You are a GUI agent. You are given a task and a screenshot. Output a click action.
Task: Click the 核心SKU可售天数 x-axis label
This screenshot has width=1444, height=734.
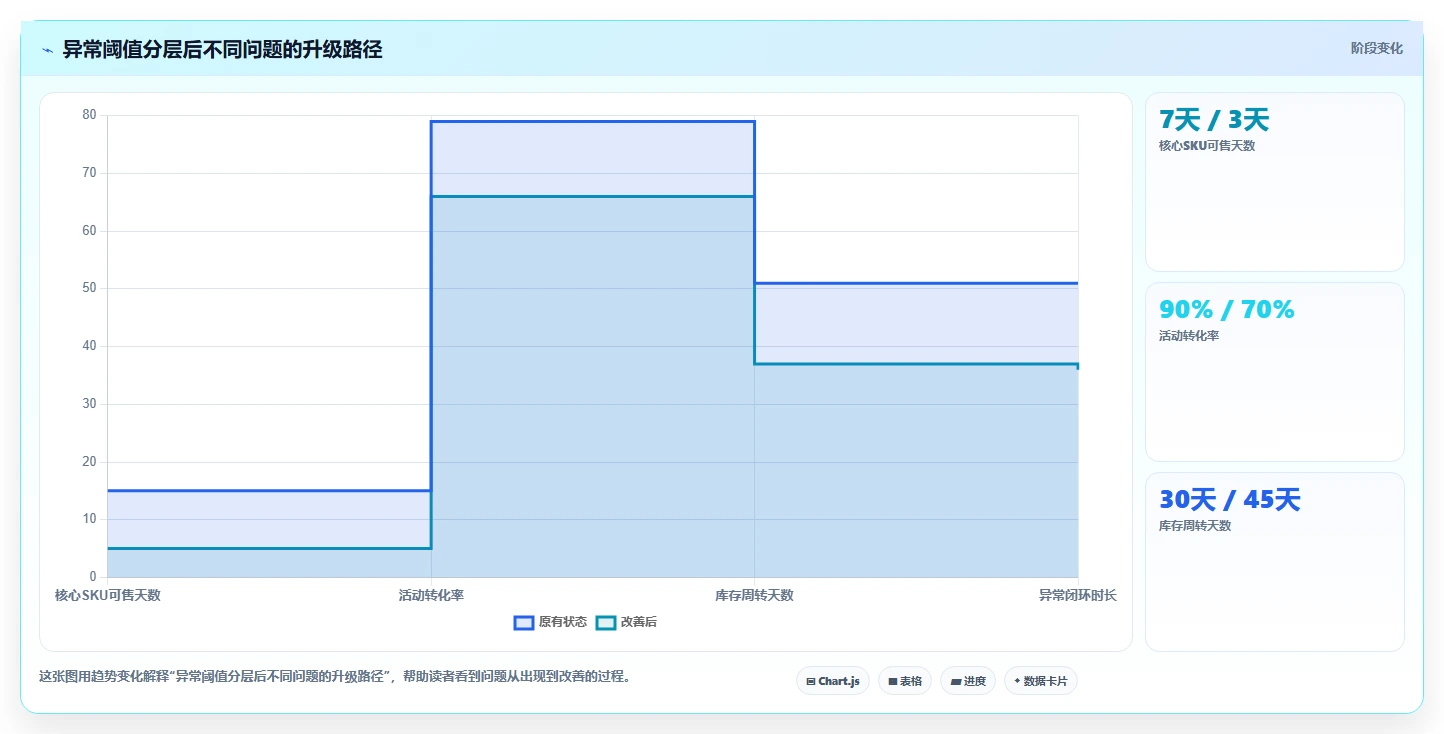[108, 595]
